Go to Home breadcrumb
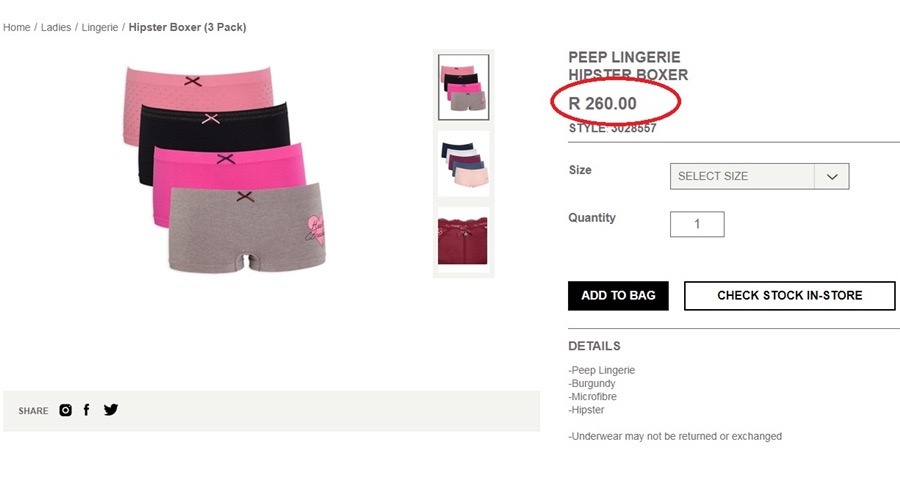This screenshot has width=900, height=480. click(x=17, y=28)
